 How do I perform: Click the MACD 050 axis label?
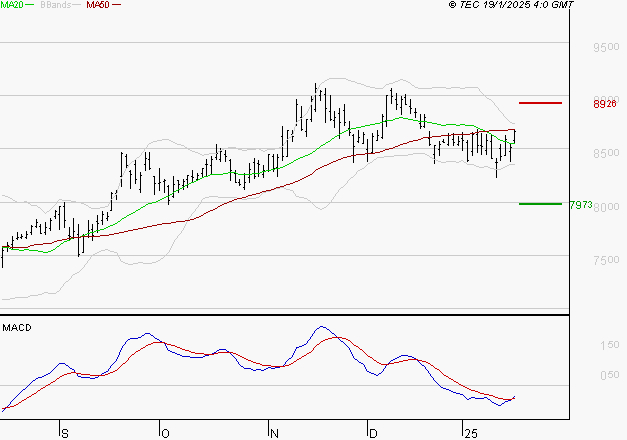(x=610, y=375)
